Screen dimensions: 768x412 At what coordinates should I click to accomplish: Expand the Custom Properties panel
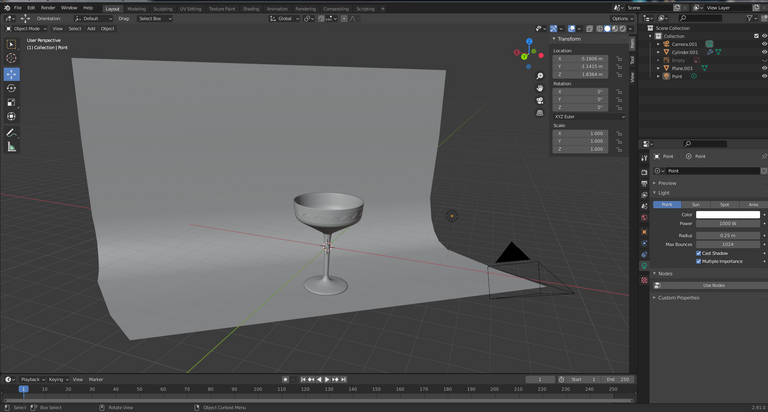(x=678, y=297)
